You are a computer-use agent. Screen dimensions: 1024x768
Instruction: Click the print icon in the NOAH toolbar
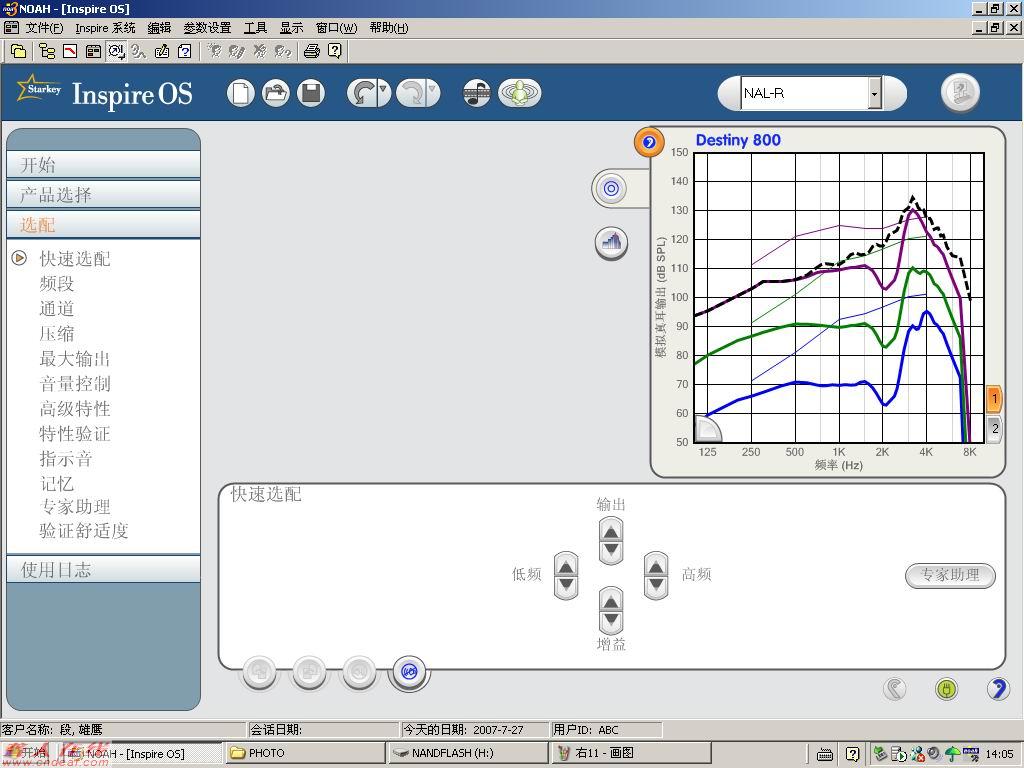pyautogui.click(x=312, y=51)
